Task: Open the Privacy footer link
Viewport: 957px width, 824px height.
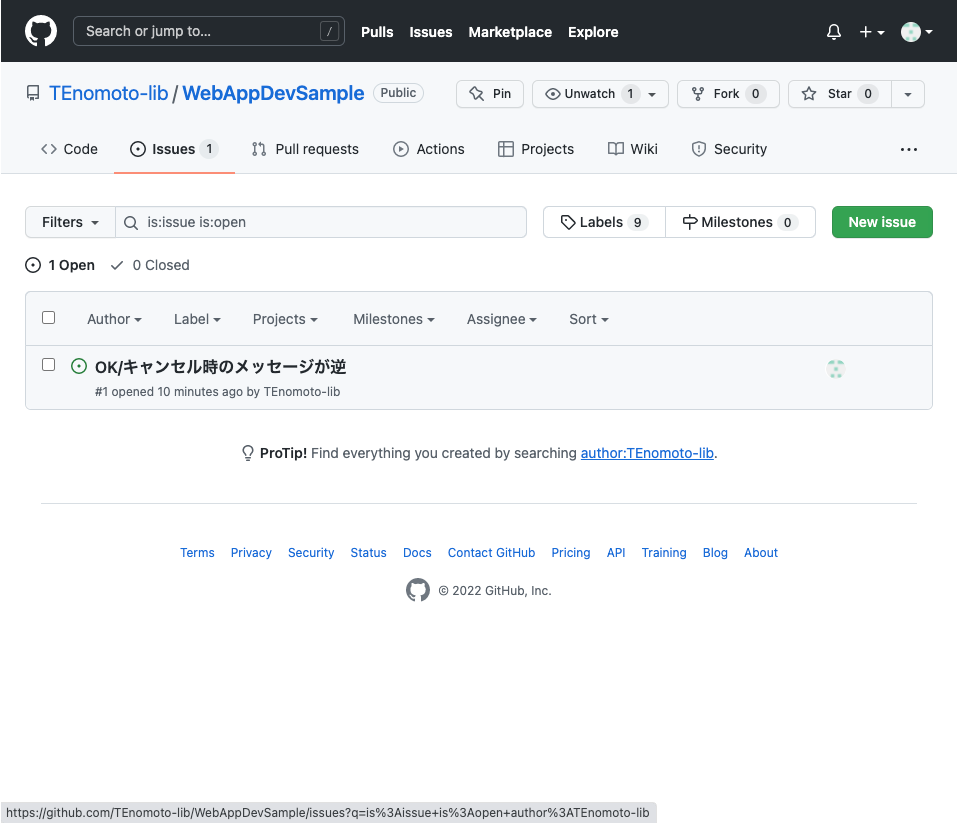Action: tap(251, 552)
